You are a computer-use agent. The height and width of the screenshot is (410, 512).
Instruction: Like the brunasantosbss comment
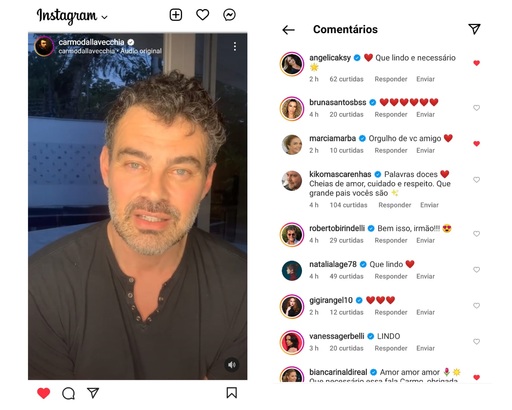476,108
